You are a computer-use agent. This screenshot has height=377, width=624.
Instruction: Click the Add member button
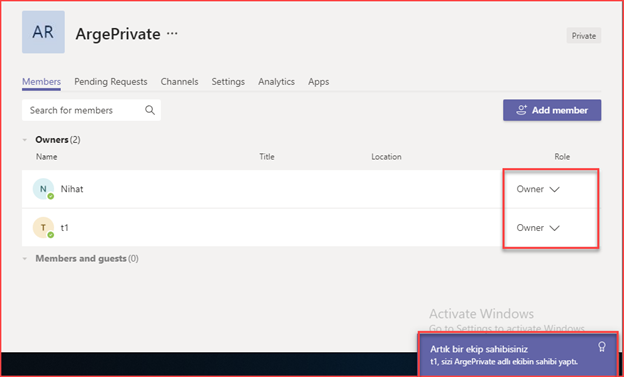[x=552, y=110]
